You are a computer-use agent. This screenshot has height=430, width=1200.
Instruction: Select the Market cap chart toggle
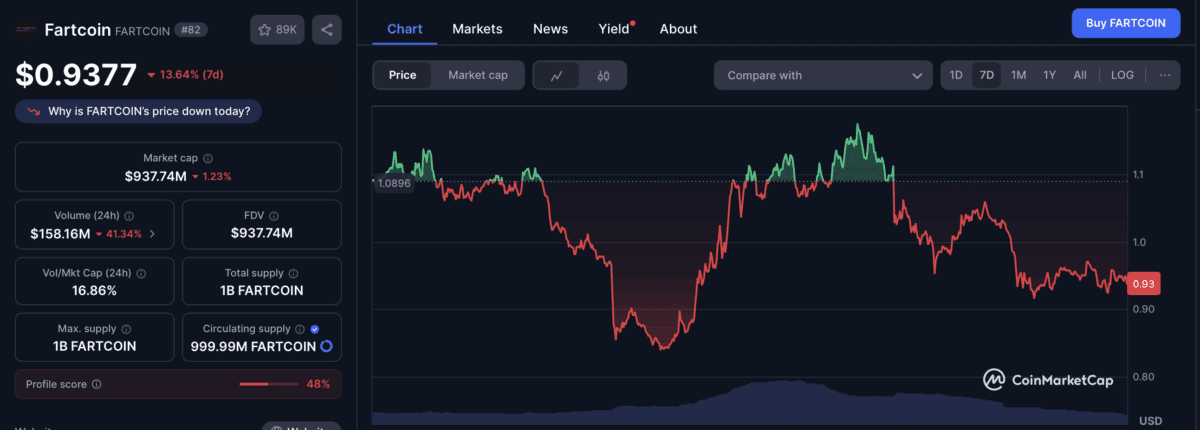(478, 75)
